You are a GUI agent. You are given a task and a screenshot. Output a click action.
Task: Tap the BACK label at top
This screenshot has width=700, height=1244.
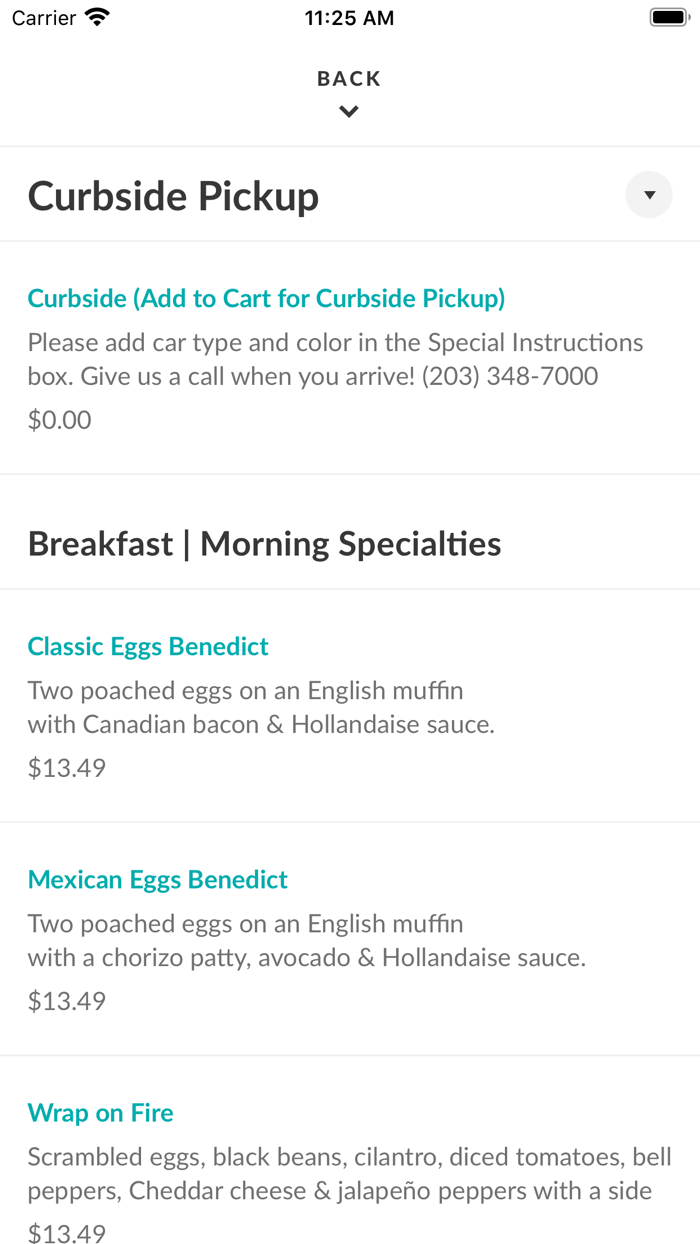tap(349, 79)
